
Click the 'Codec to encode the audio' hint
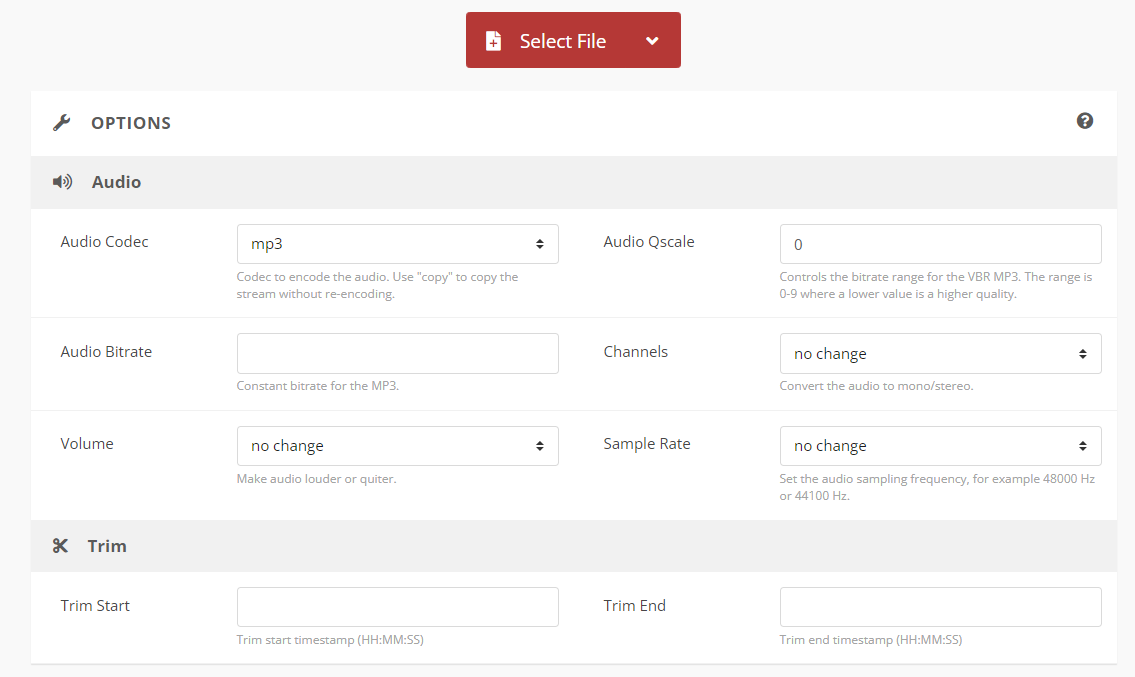(x=377, y=285)
